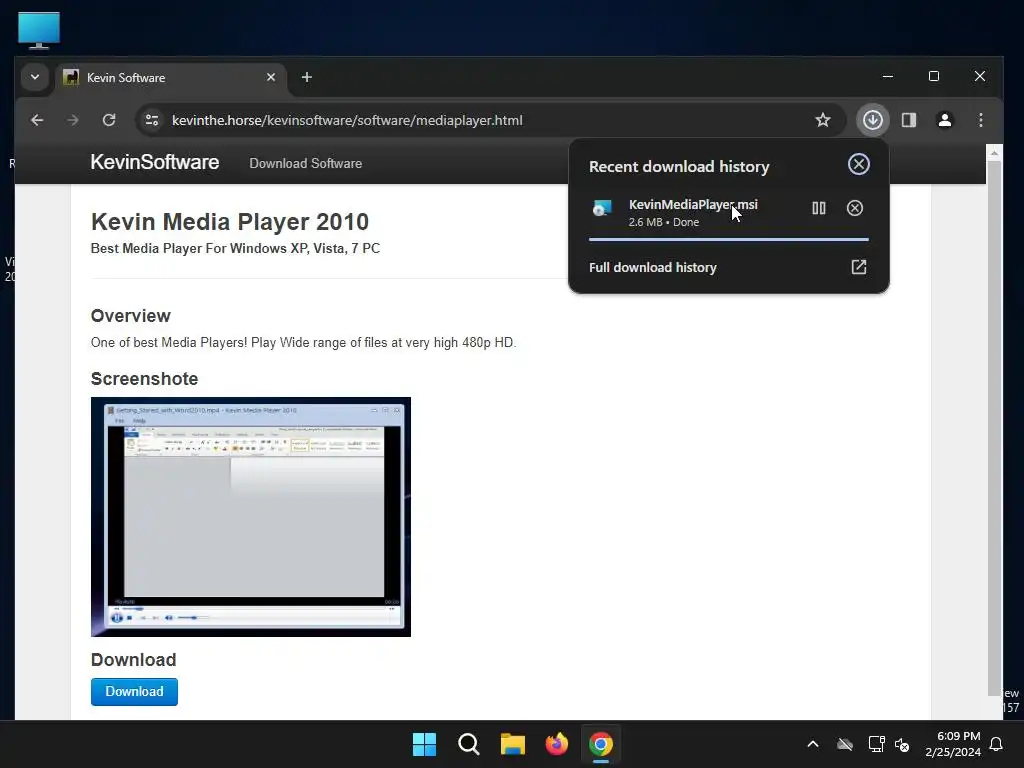Bookmark this page with the star icon

[823, 120]
